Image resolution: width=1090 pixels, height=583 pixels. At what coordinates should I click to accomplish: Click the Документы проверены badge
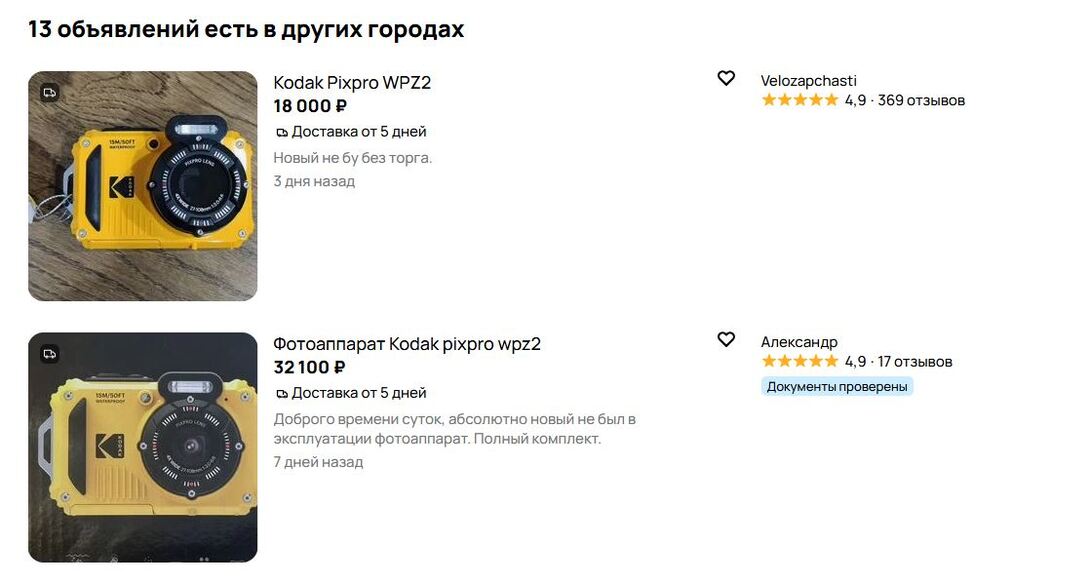point(837,386)
